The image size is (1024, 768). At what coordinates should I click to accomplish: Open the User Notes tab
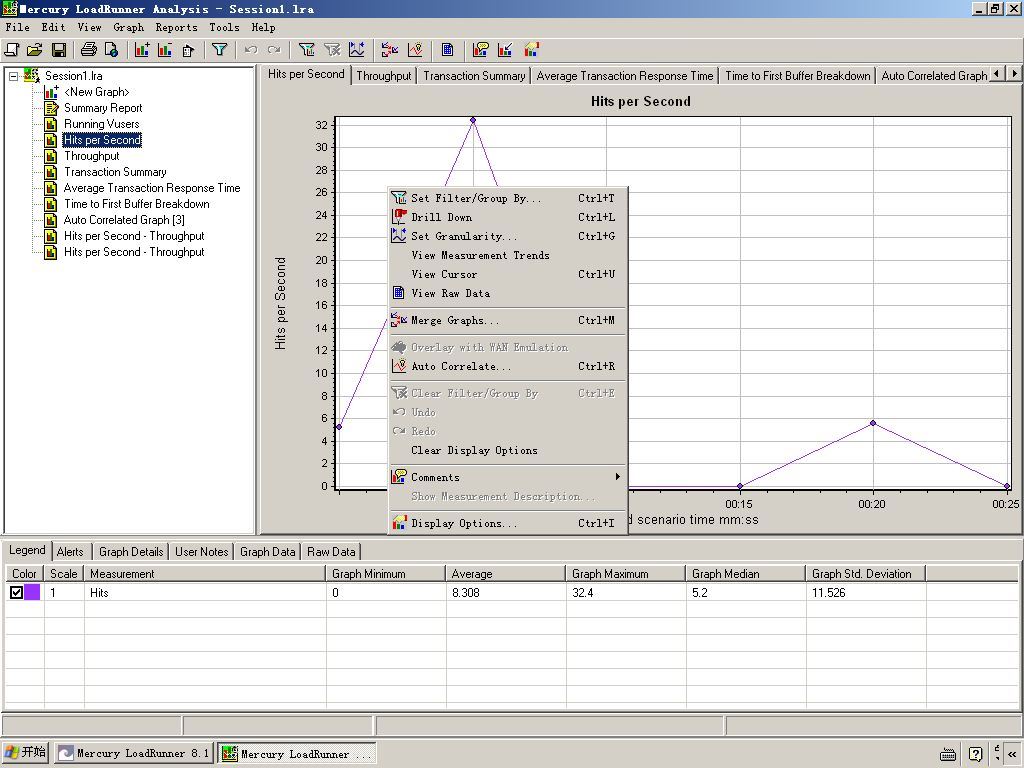pyautogui.click(x=202, y=552)
